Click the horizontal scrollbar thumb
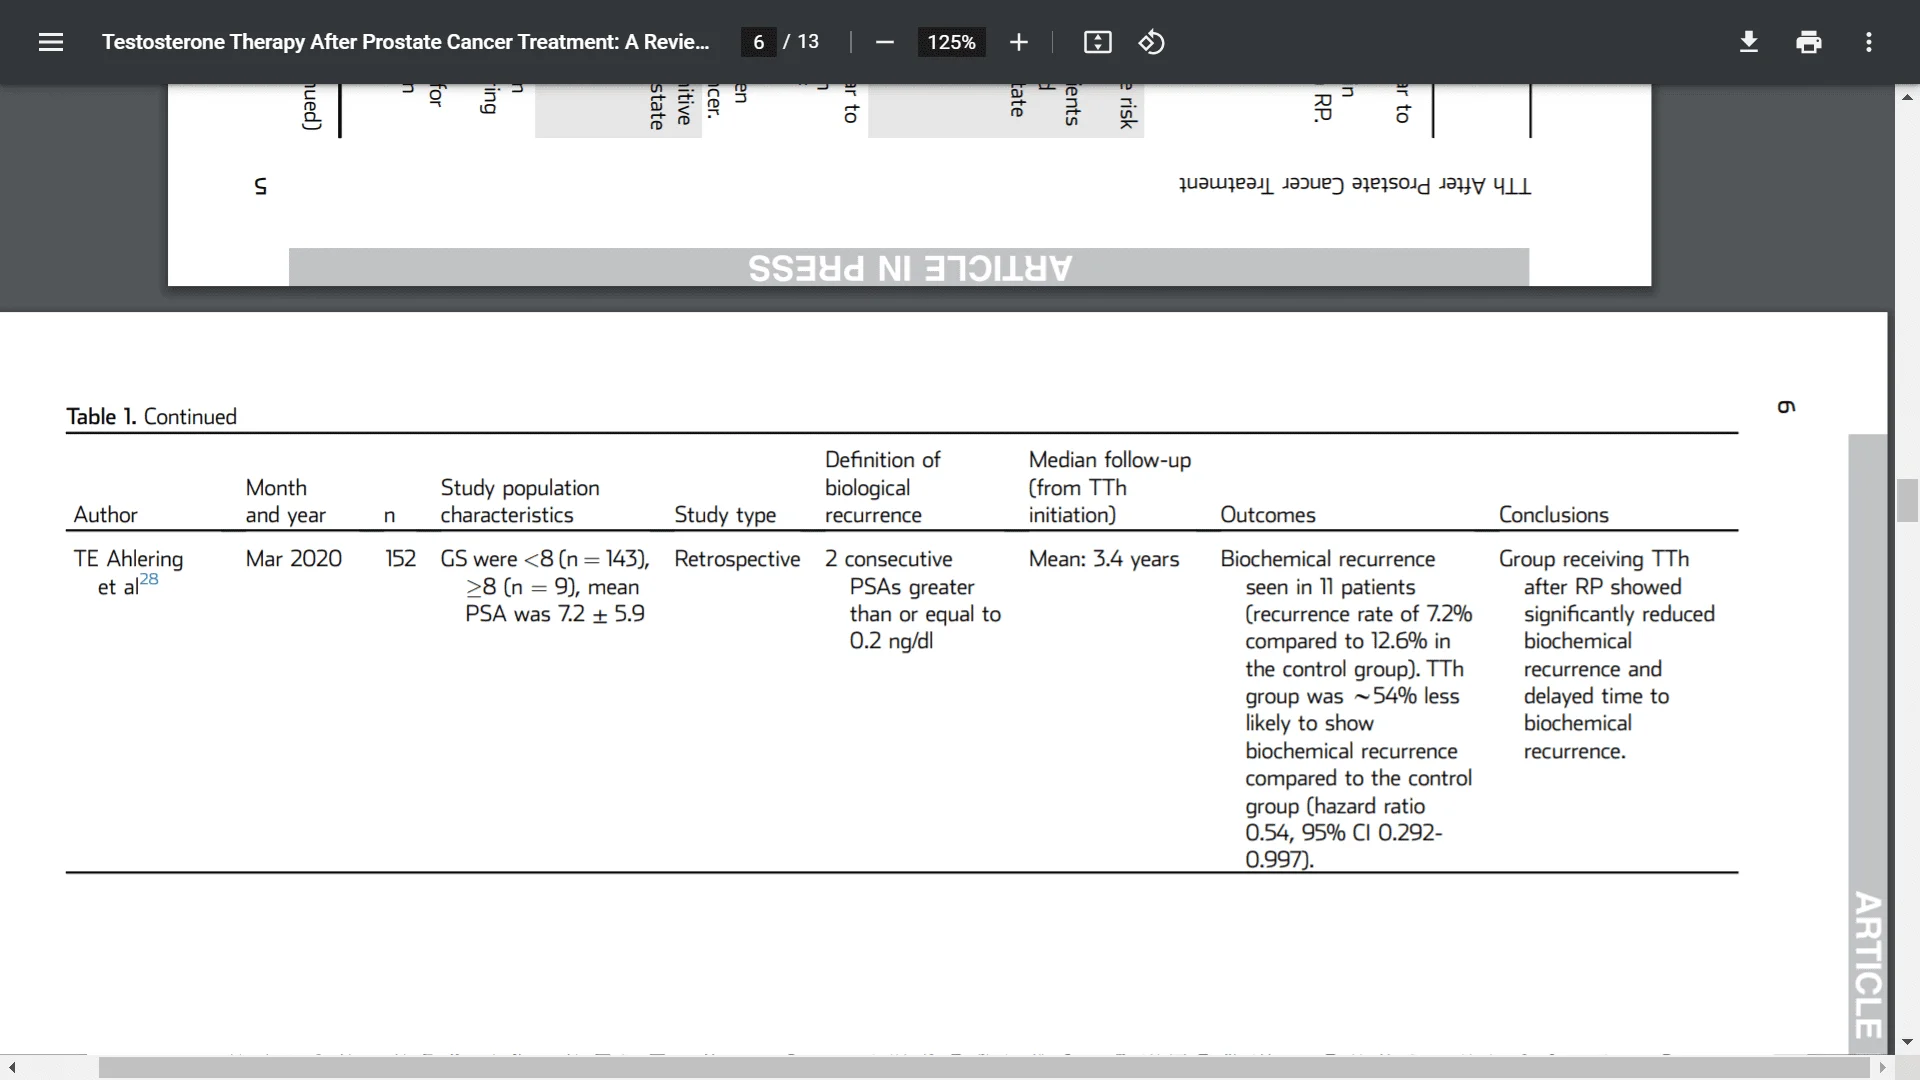Image resolution: width=1920 pixels, height=1080 pixels. (985, 1068)
